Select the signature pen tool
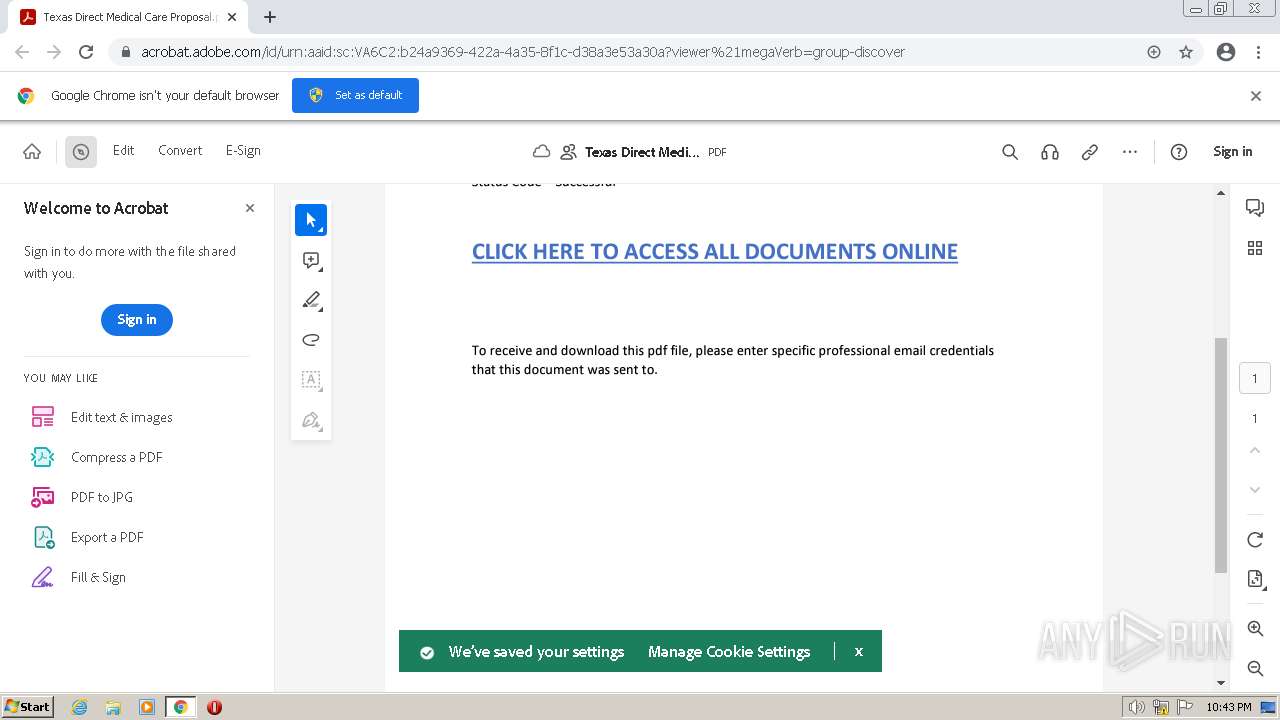1280x720 pixels. 311,420
